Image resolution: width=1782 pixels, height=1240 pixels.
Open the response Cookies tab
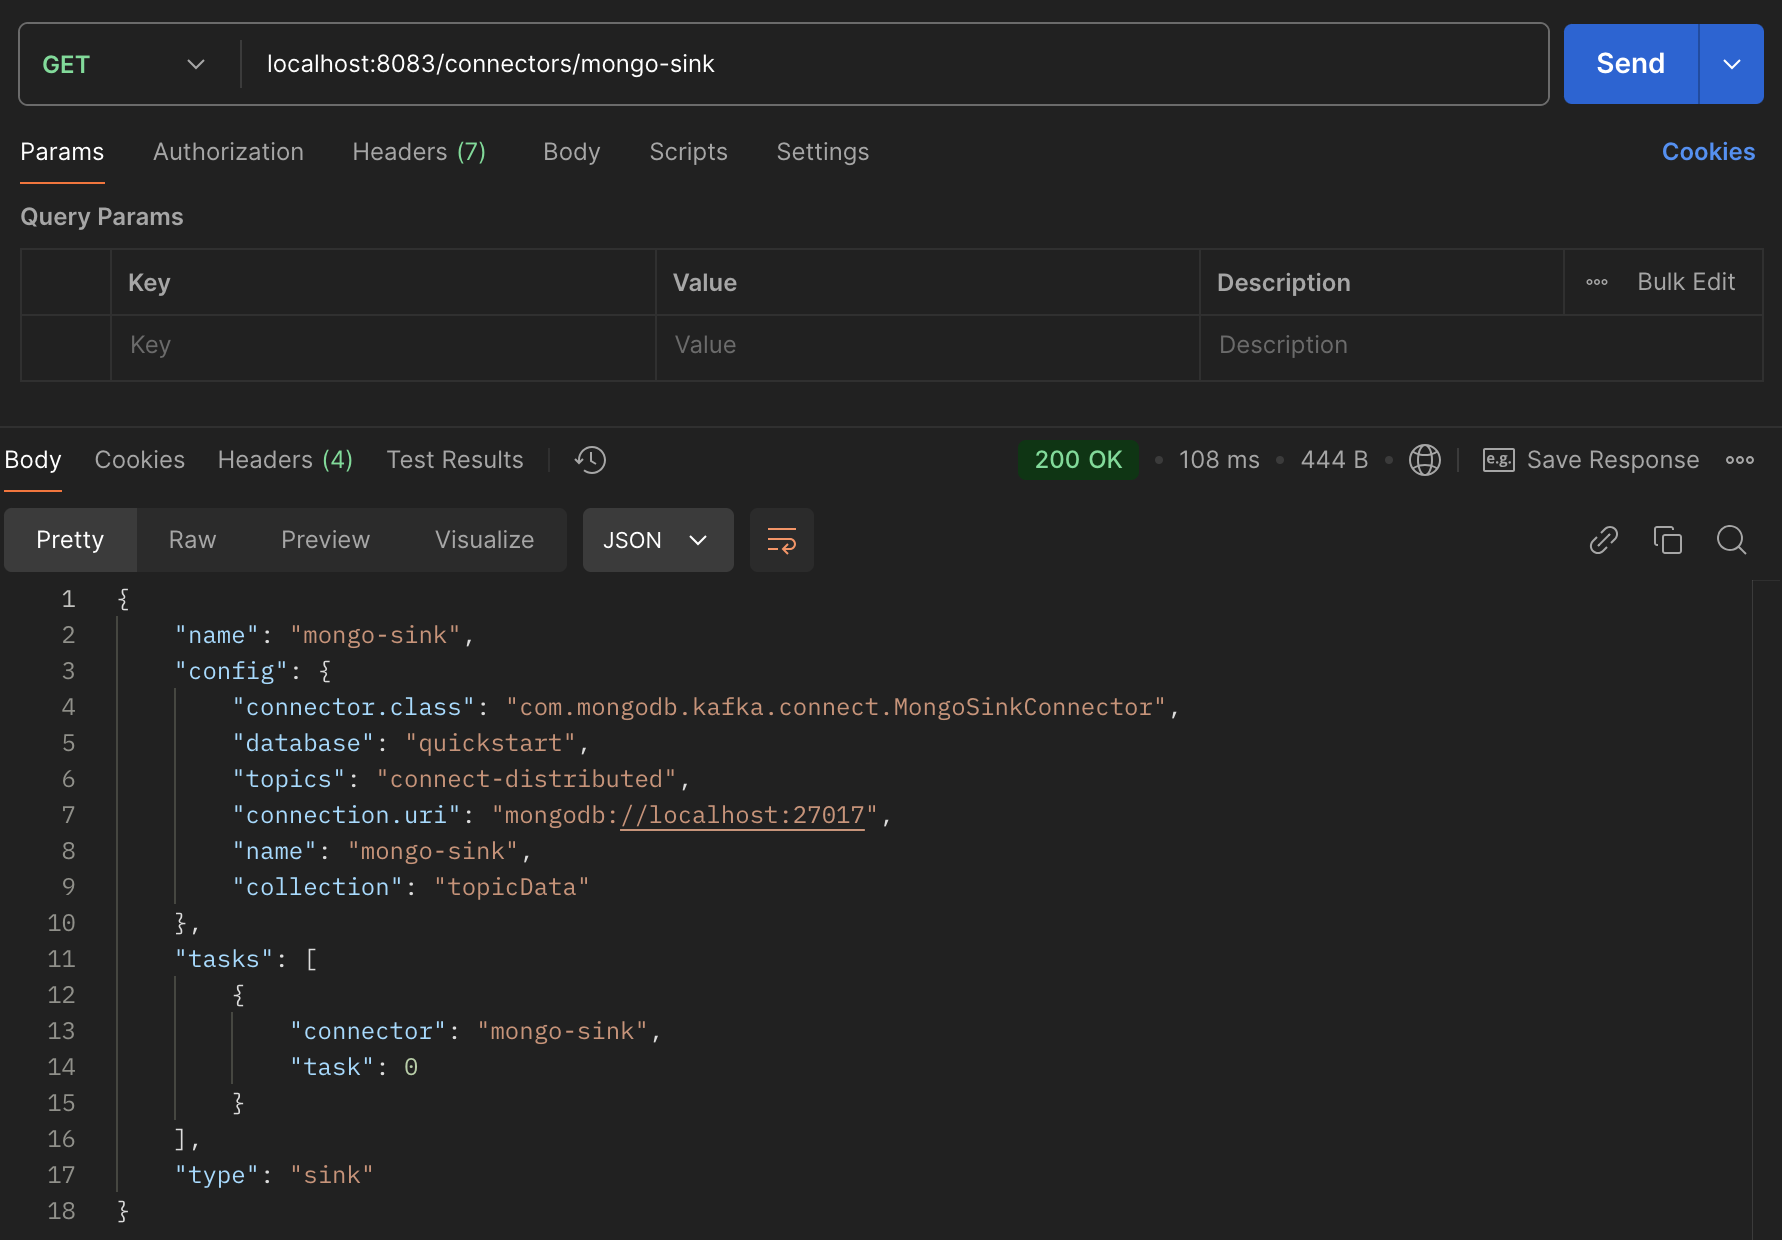point(140,460)
